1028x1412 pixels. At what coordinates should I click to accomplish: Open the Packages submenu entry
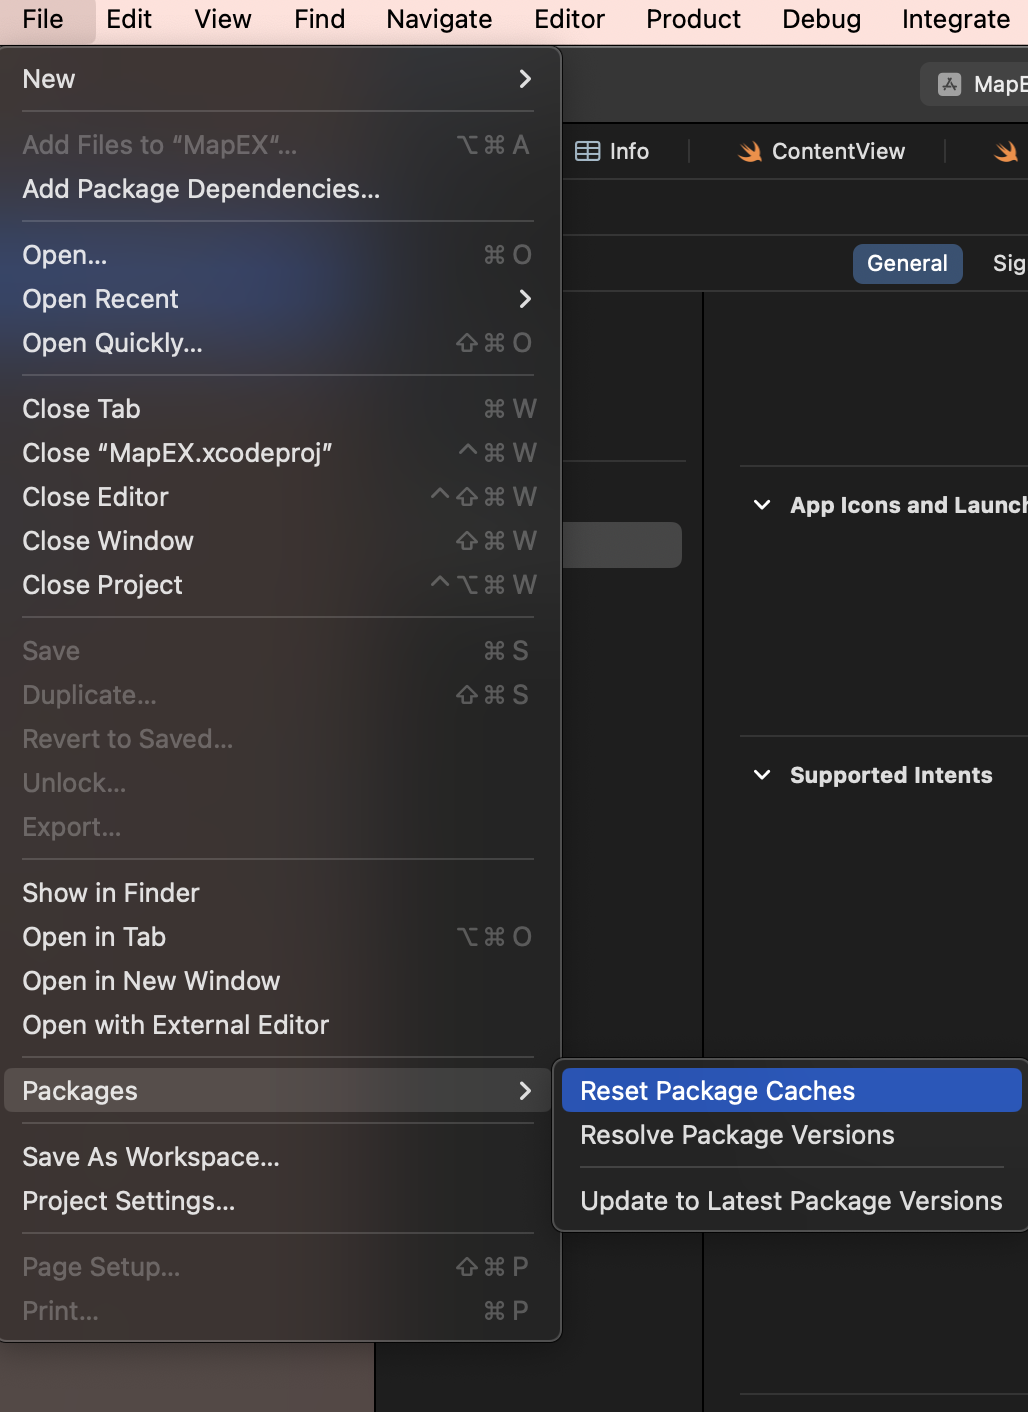[x=279, y=1091]
